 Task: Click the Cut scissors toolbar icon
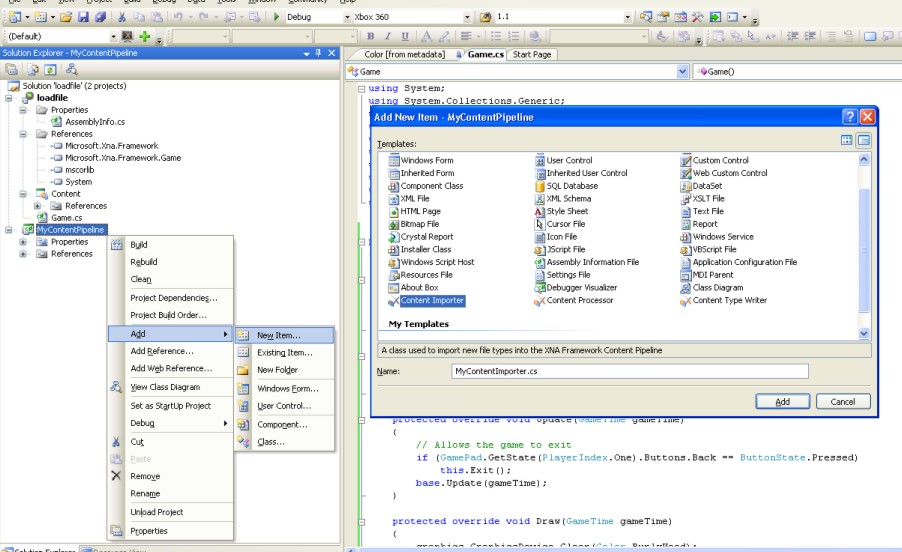[x=122, y=17]
